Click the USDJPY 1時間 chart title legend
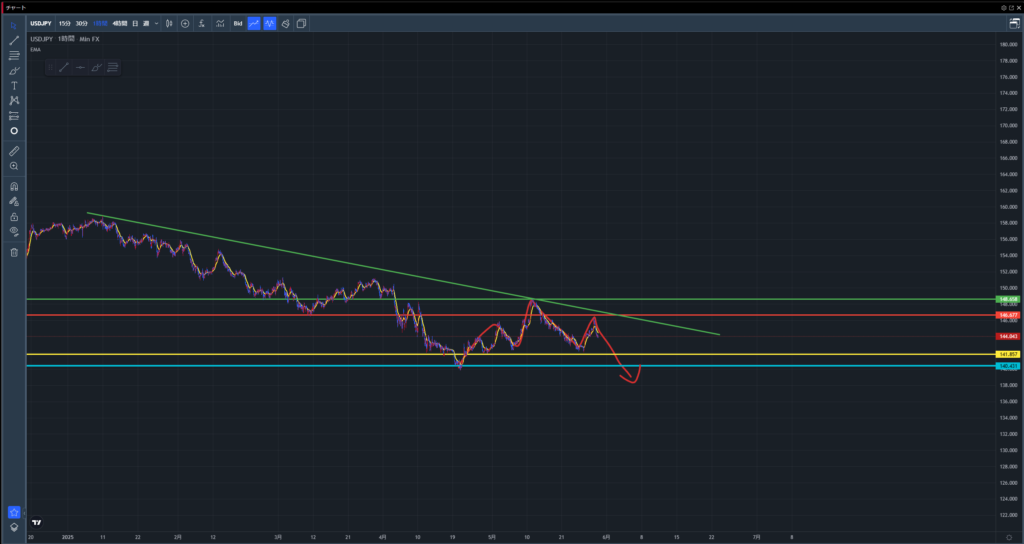 [65, 39]
